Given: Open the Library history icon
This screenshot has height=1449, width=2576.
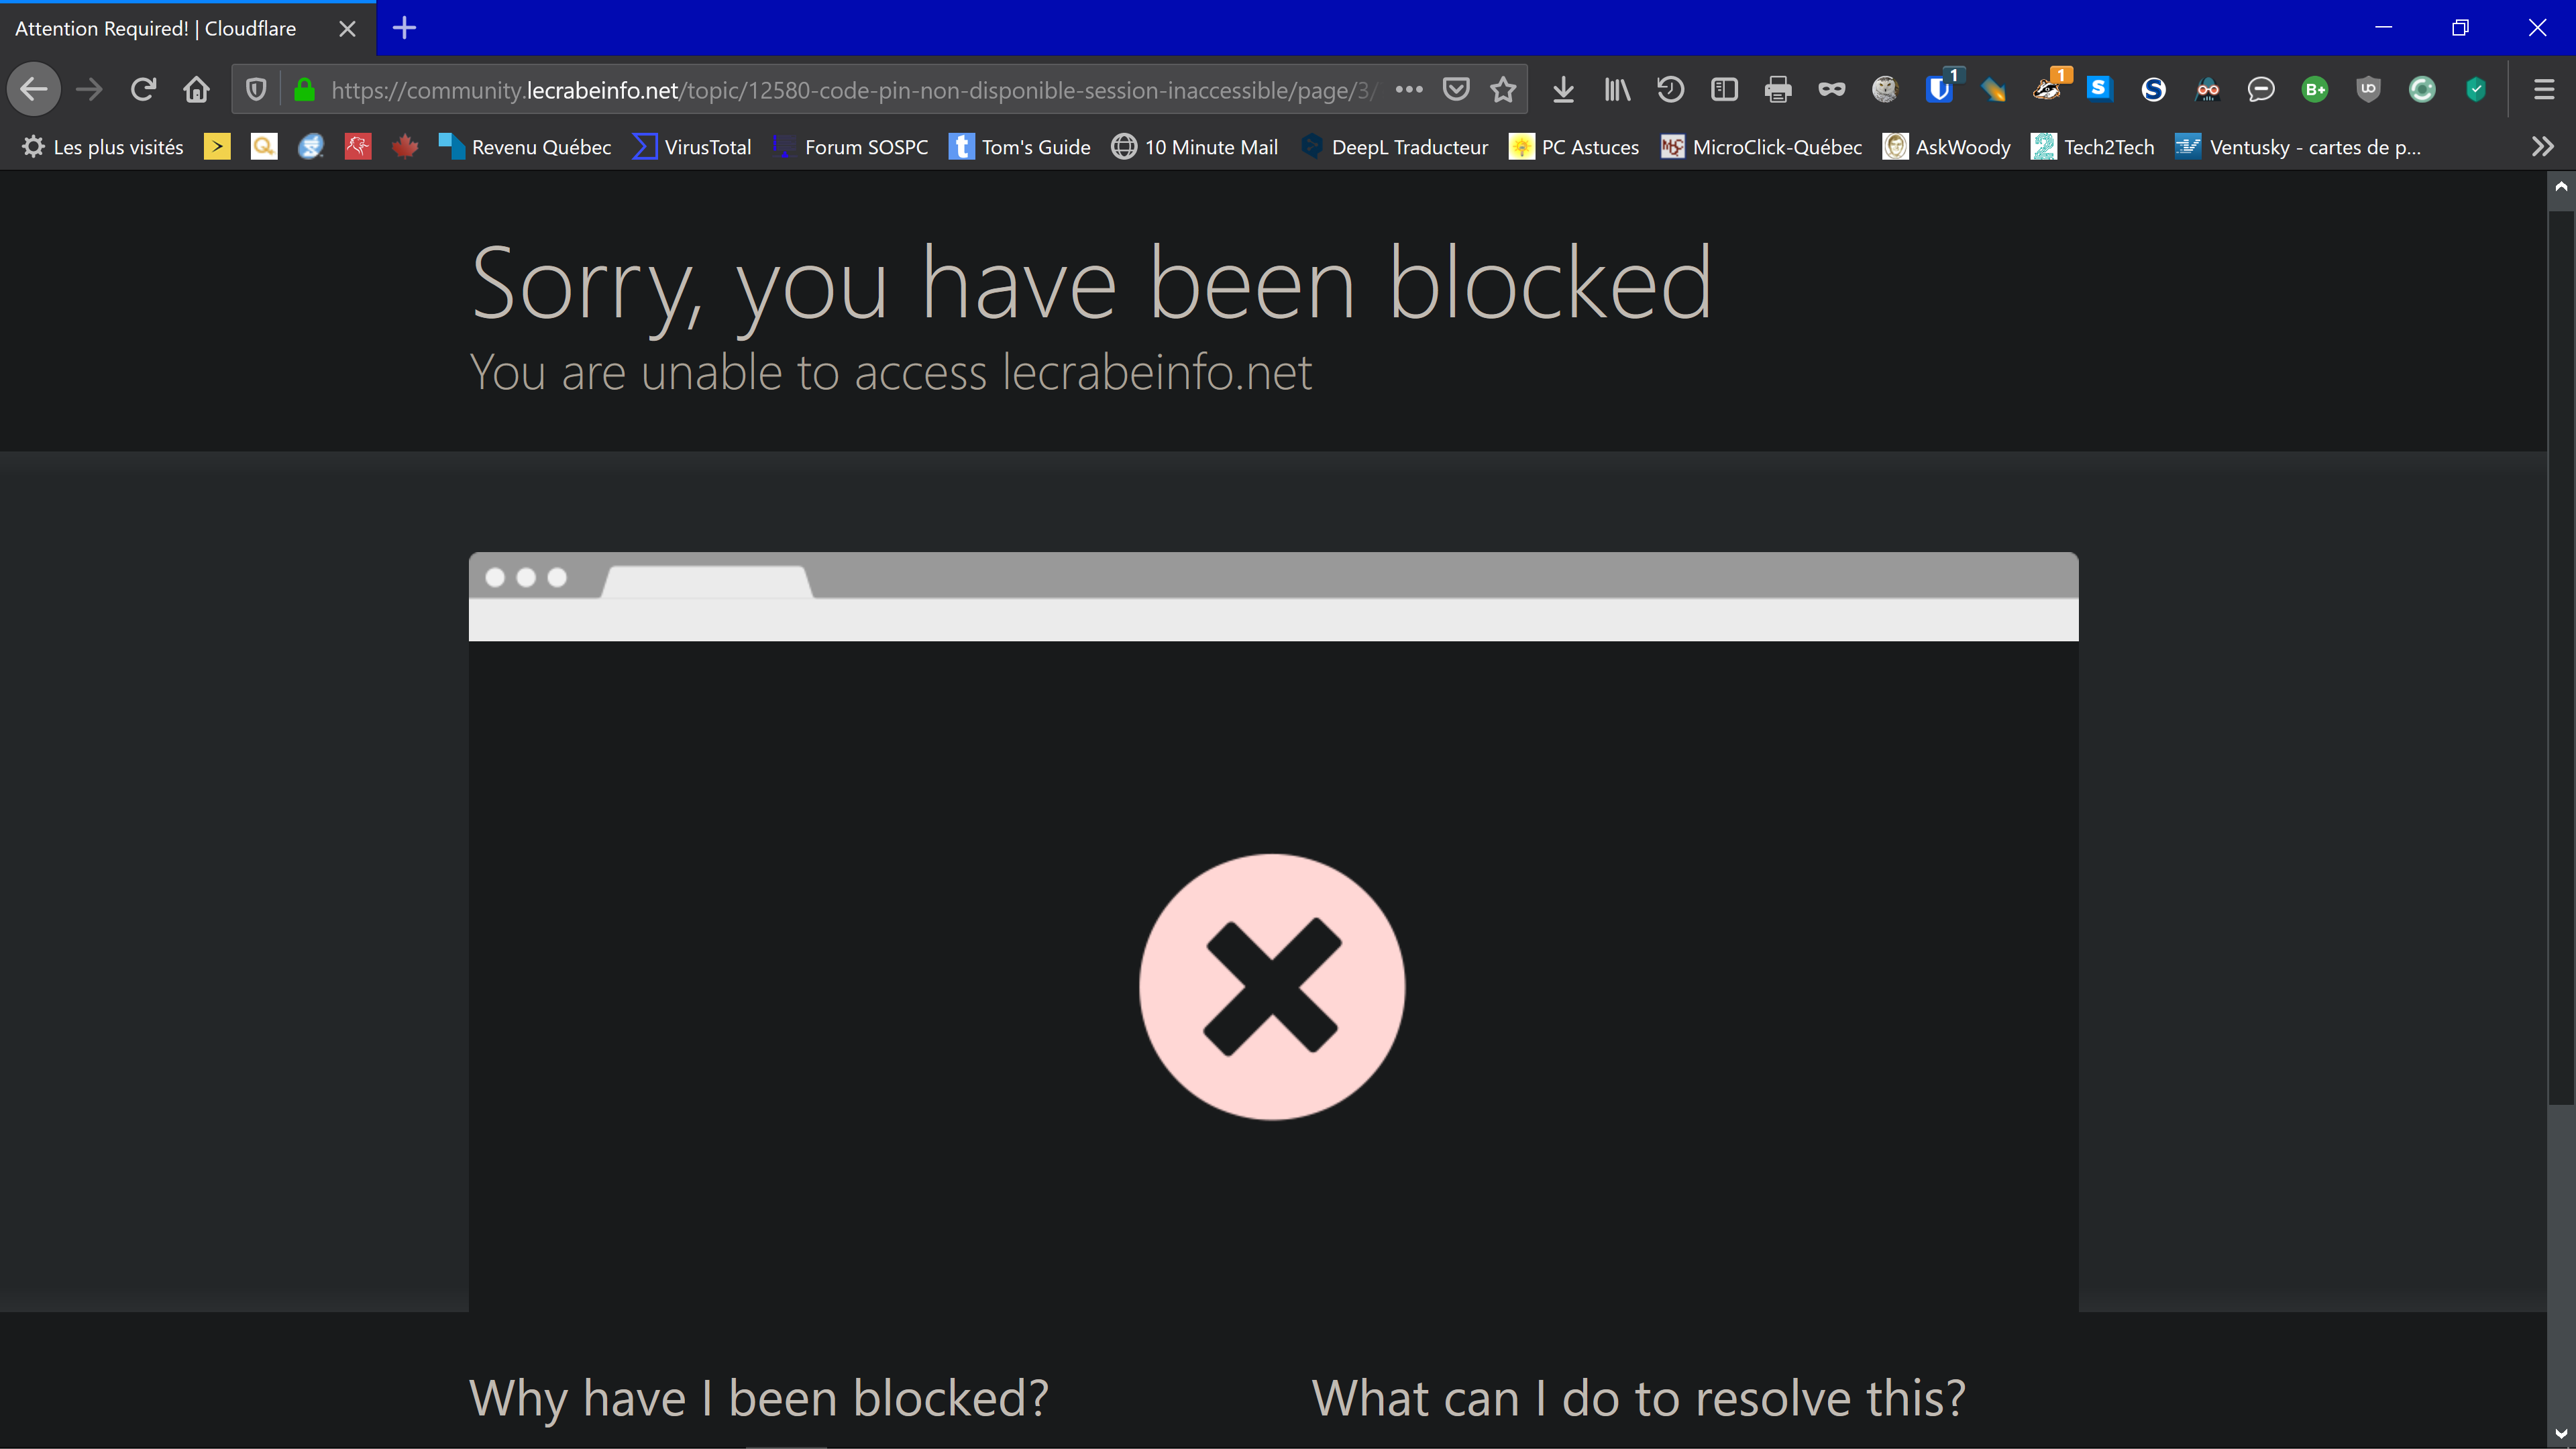Looking at the screenshot, I should pyautogui.click(x=1670, y=90).
